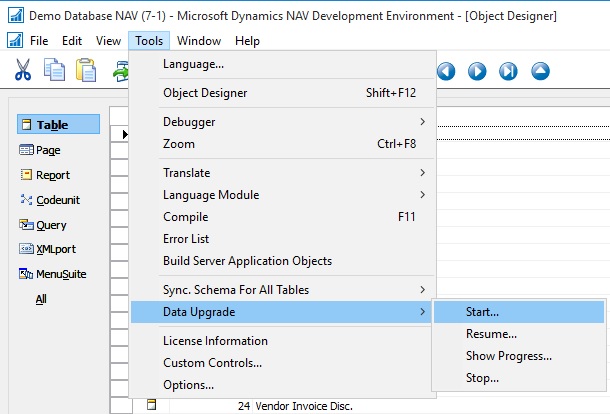This screenshot has height=414, width=610.
Task: Click the Previous record arrow icon
Action: click(x=446, y=71)
